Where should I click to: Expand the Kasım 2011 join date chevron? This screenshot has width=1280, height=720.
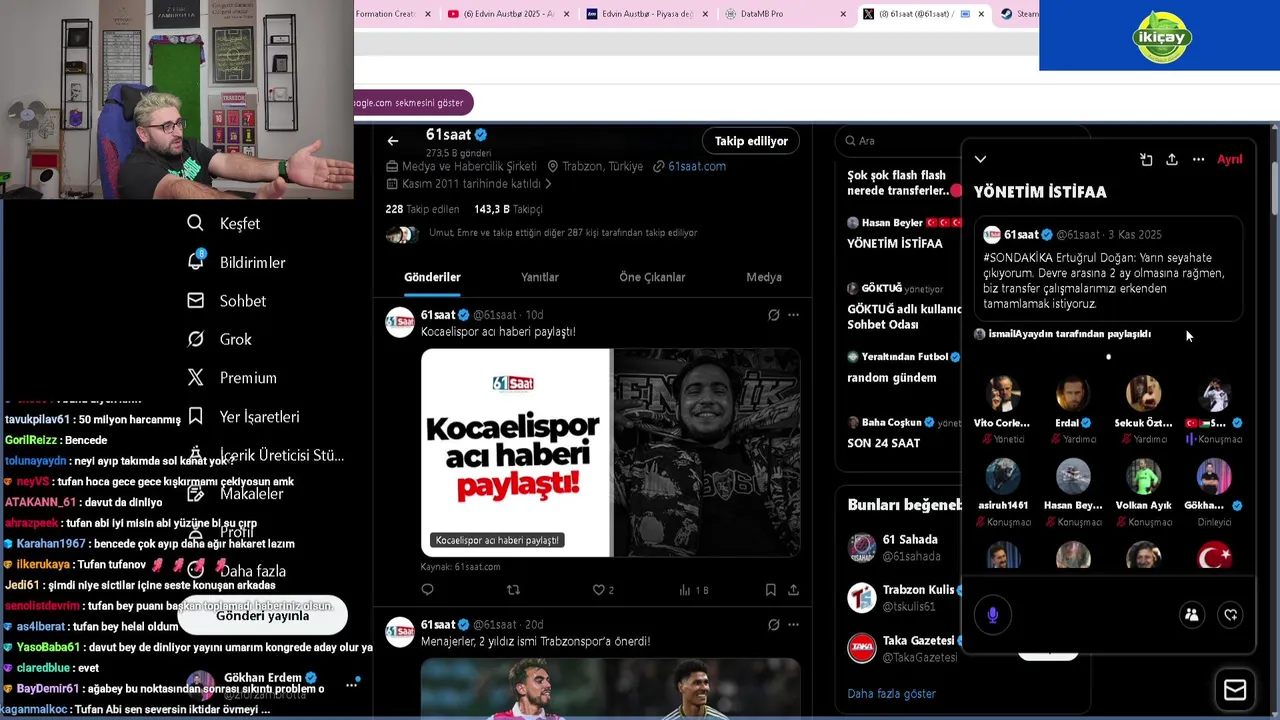click(x=547, y=184)
